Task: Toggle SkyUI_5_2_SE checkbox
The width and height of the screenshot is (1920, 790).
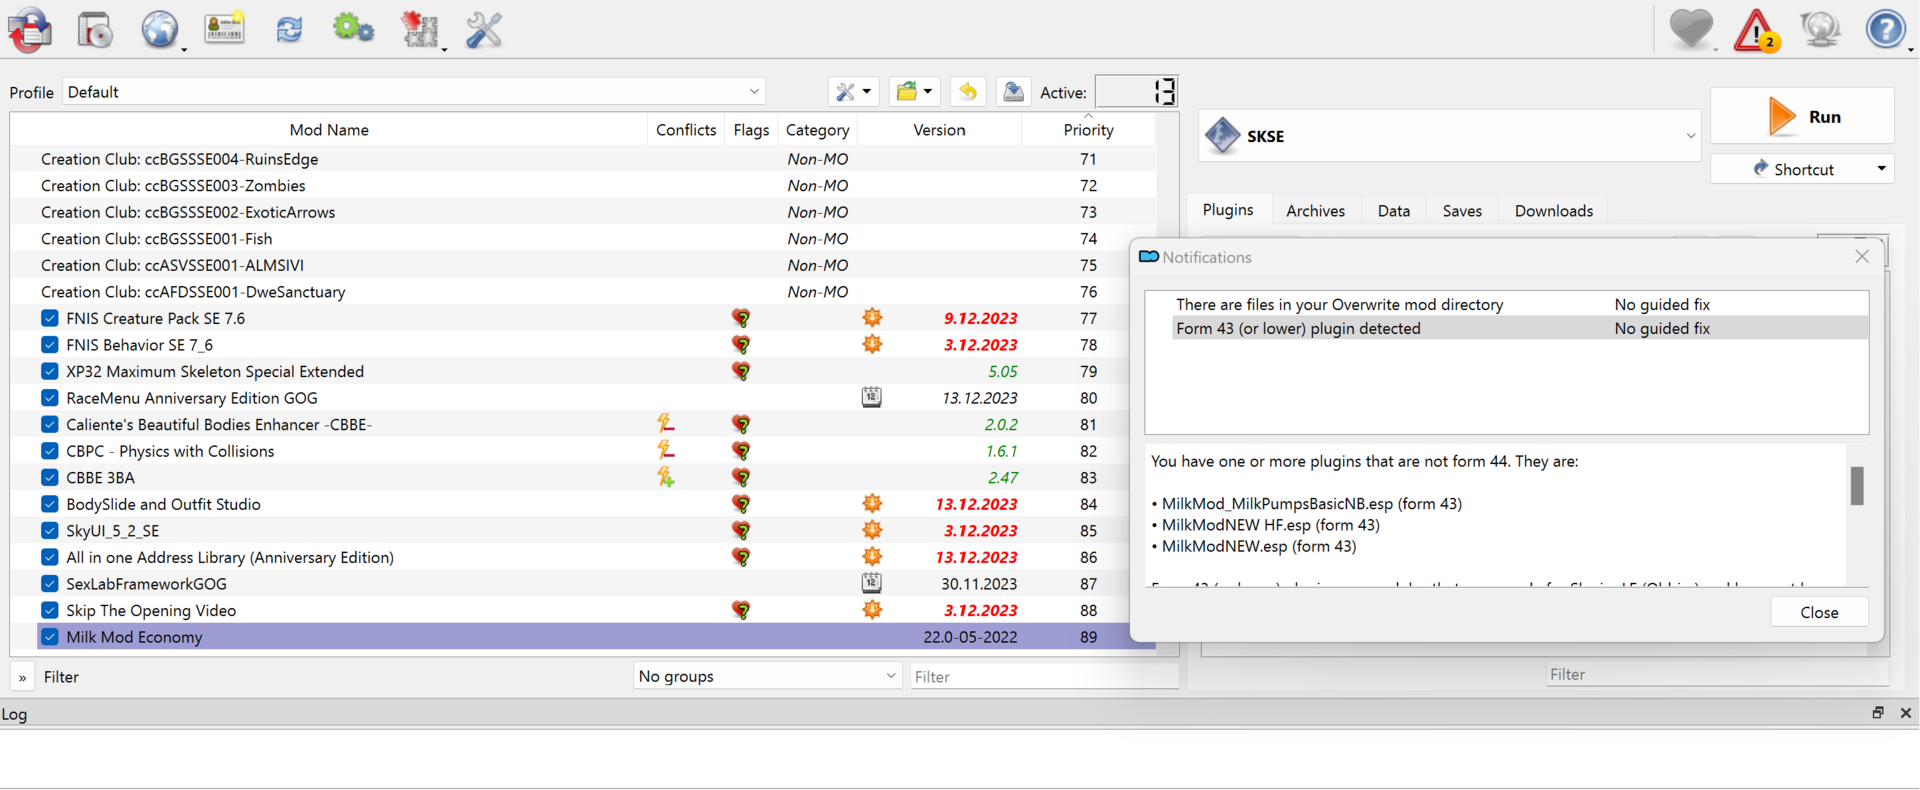Action: click(x=49, y=530)
